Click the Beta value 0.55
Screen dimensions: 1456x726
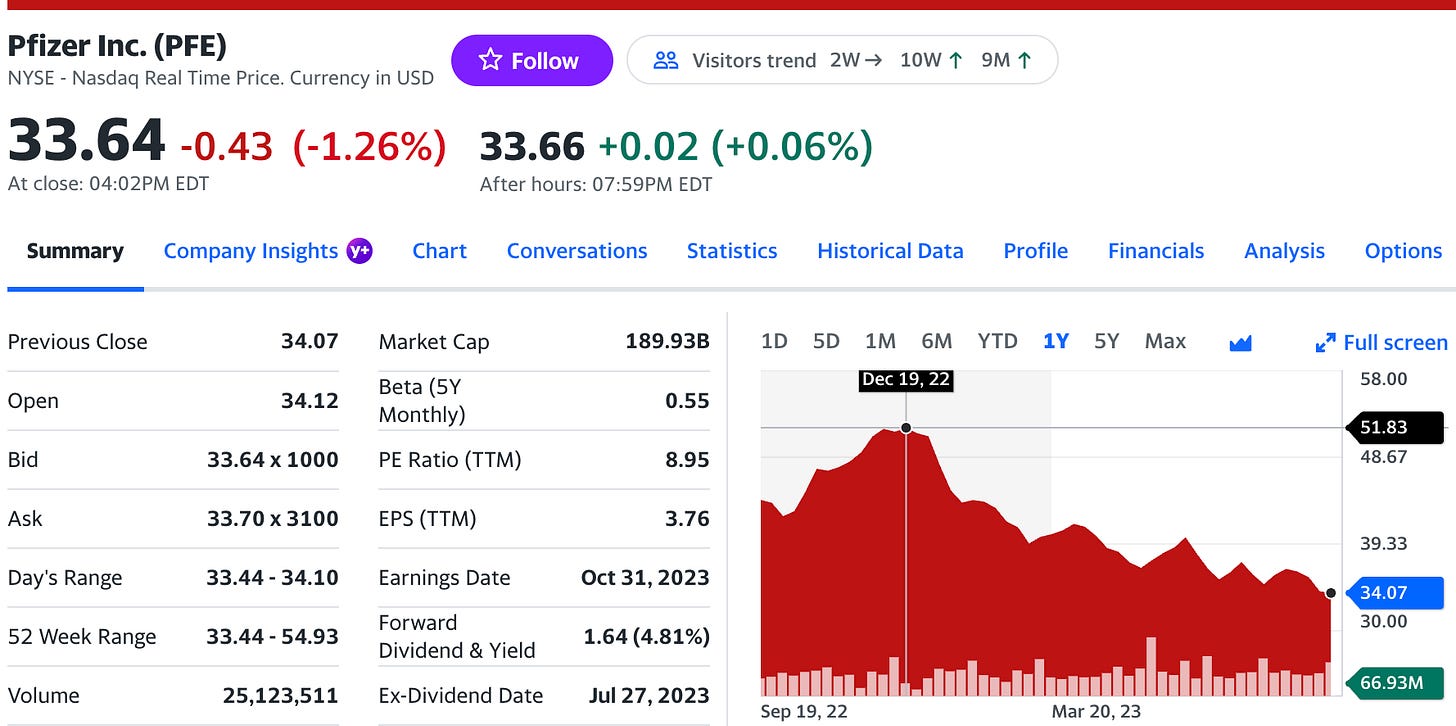pos(687,401)
